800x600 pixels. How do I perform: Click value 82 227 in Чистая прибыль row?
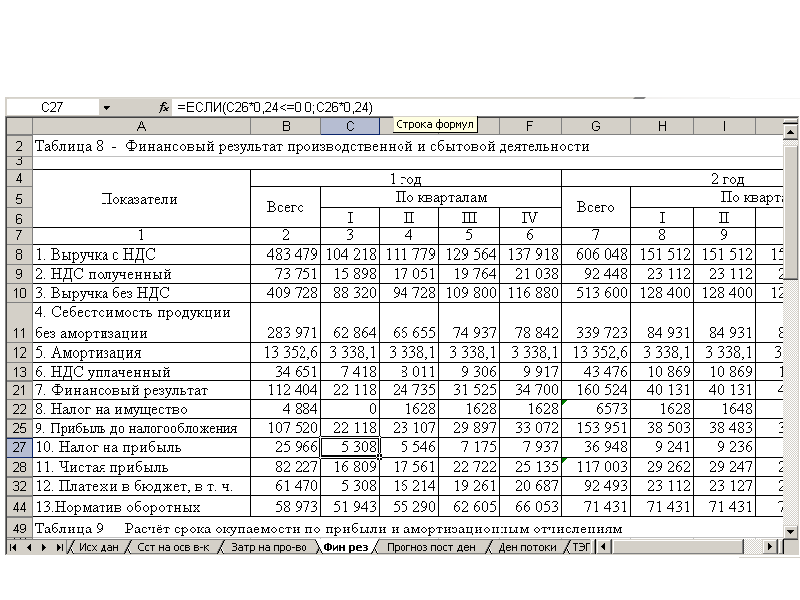pos(286,467)
